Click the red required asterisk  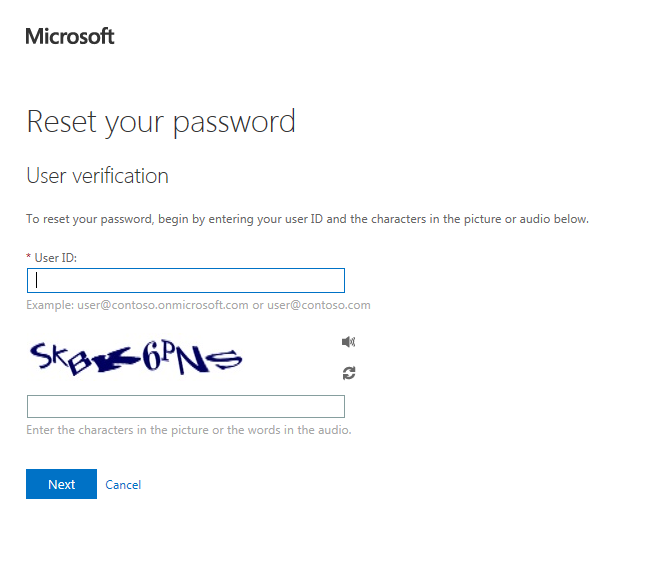(29, 256)
